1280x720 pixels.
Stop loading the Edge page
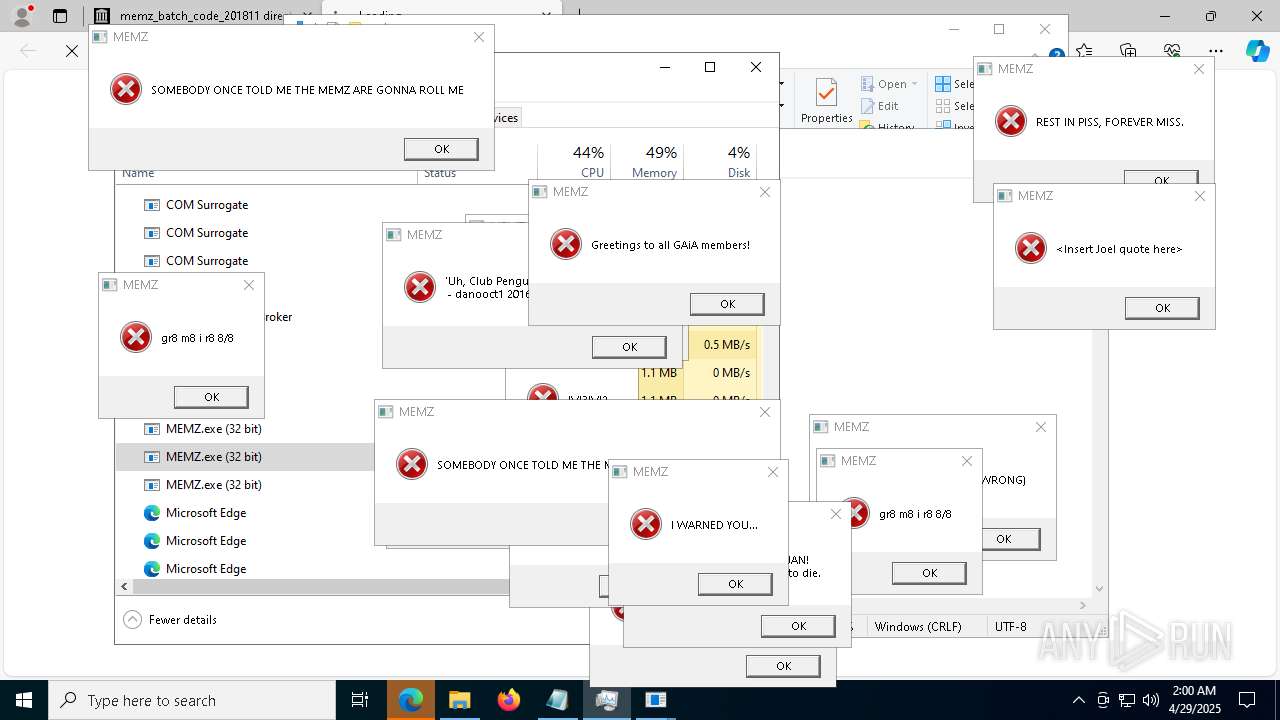click(72, 50)
